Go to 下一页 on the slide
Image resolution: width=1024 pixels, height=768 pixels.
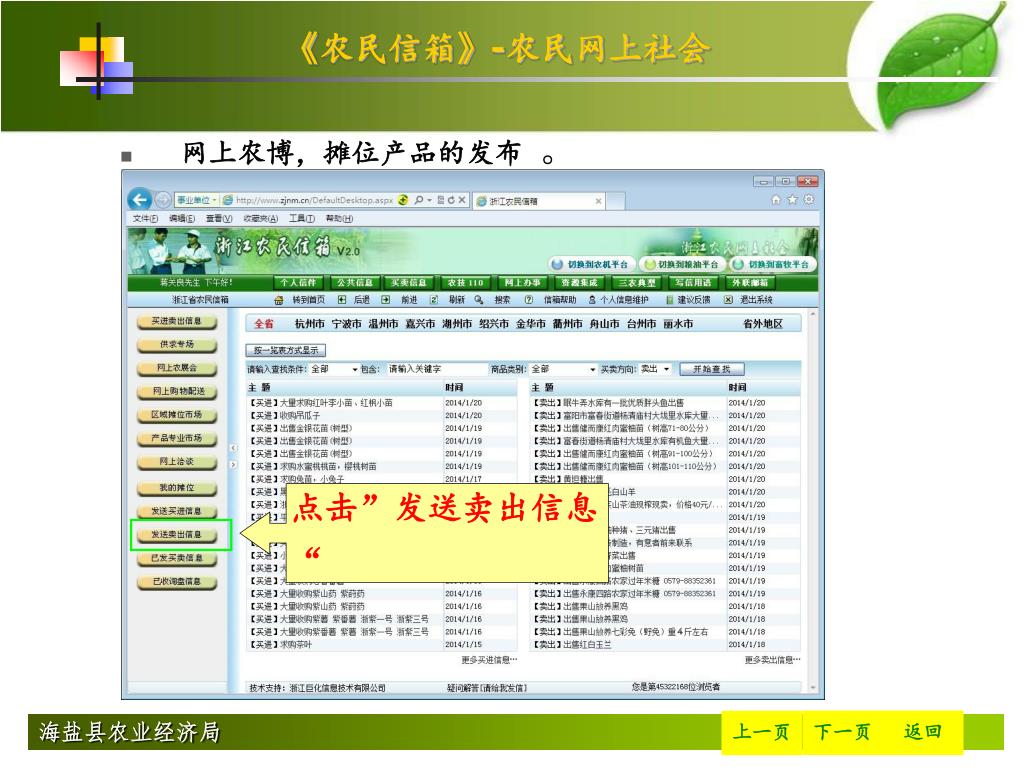(x=842, y=732)
